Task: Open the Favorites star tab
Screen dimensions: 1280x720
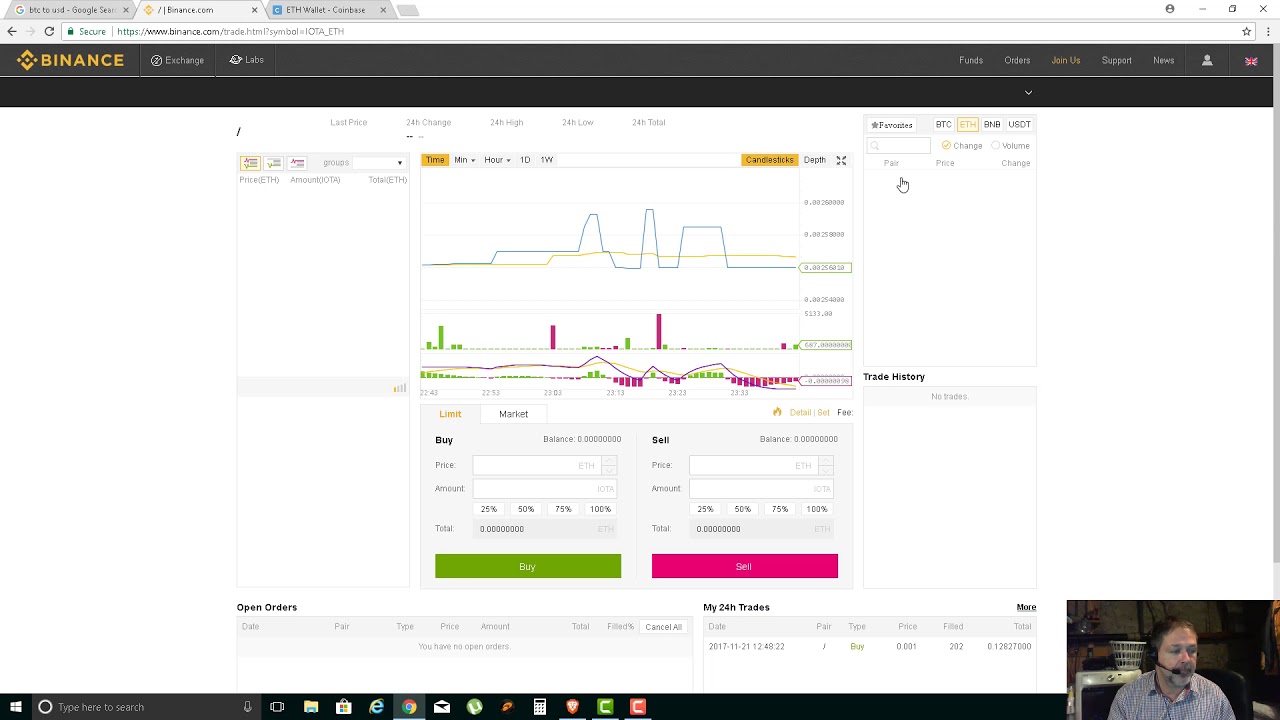Action: (x=892, y=125)
